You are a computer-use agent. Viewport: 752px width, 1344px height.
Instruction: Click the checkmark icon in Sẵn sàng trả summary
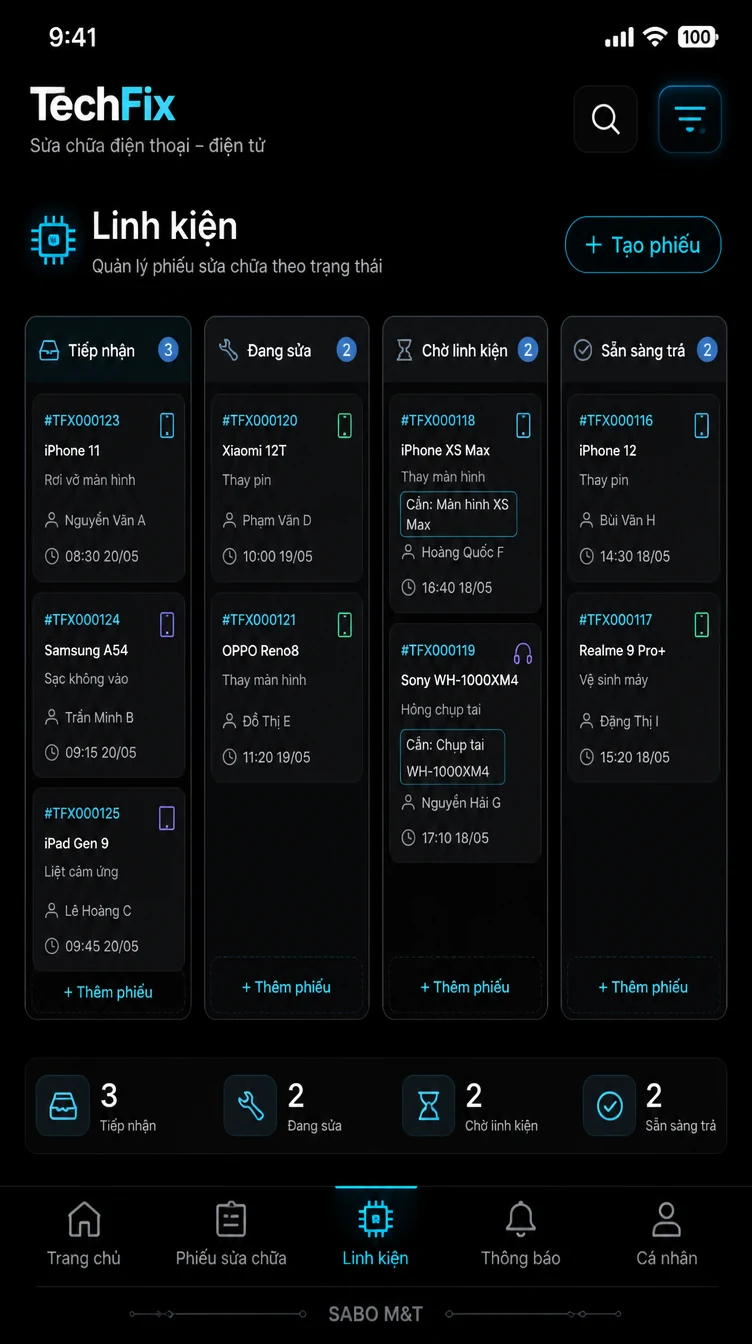pyautogui.click(x=610, y=1105)
